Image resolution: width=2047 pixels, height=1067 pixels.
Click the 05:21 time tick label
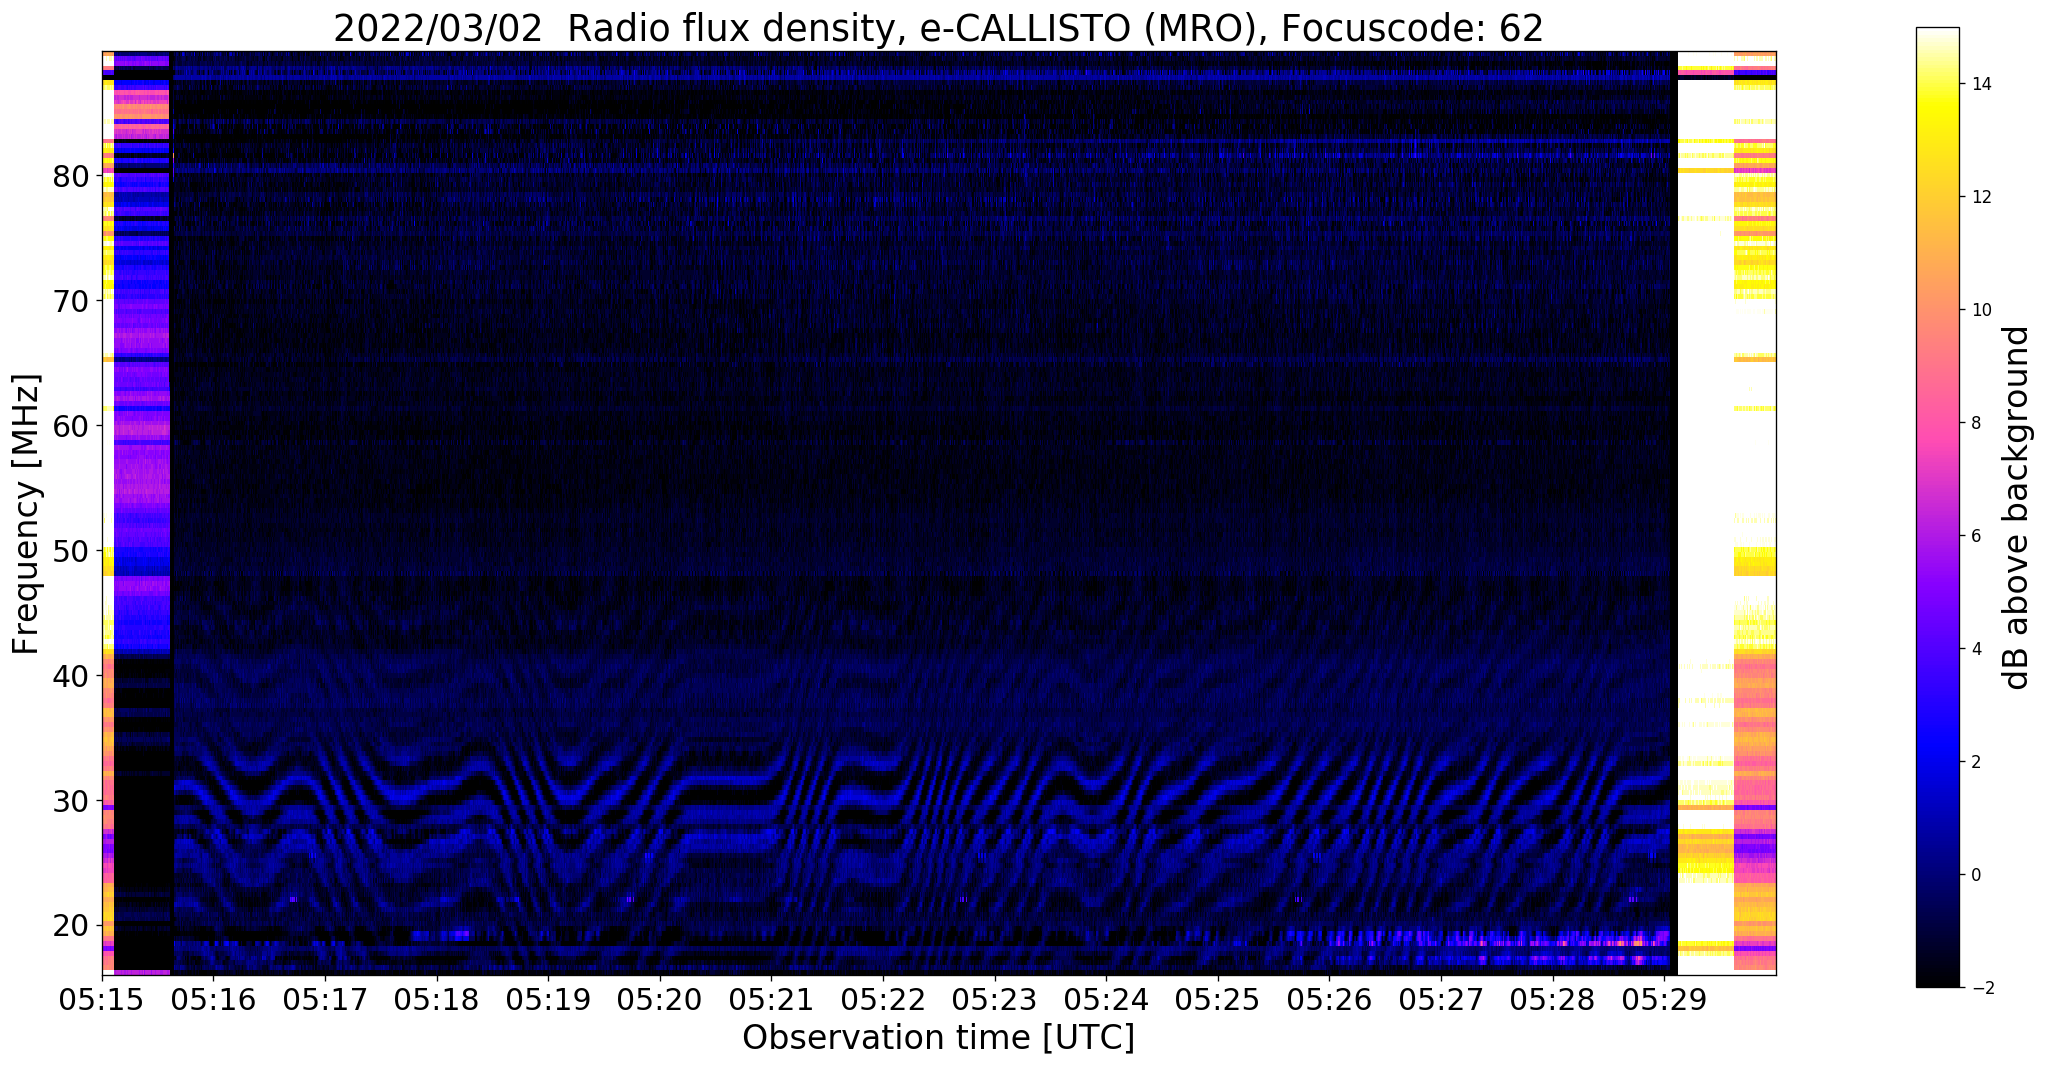(x=771, y=1000)
